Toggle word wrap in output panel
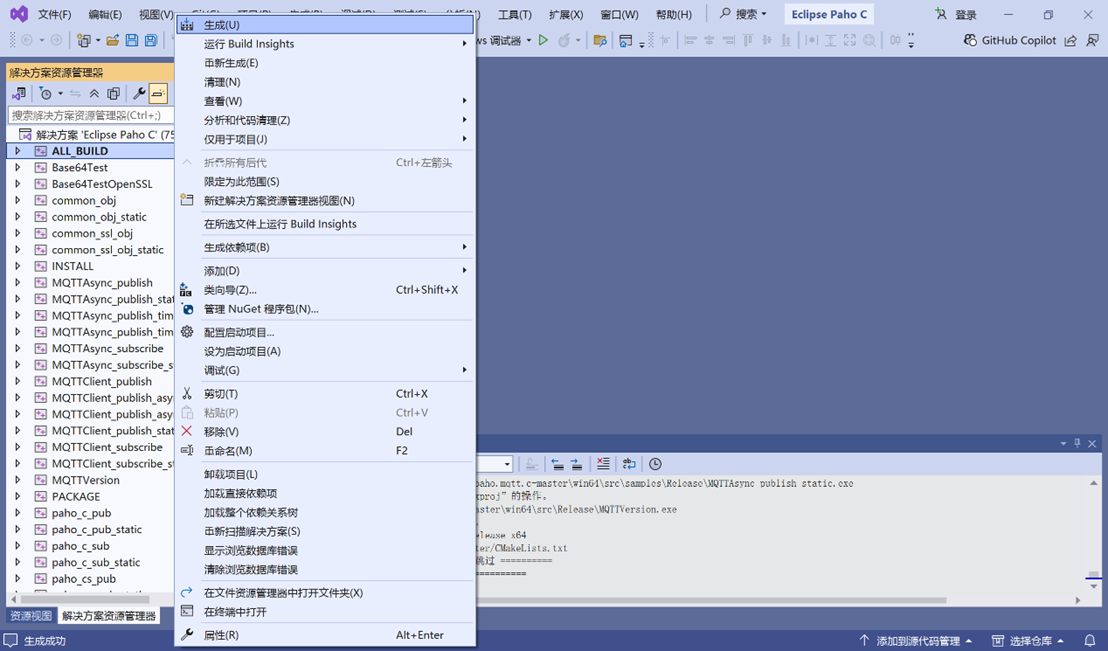 [629, 464]
